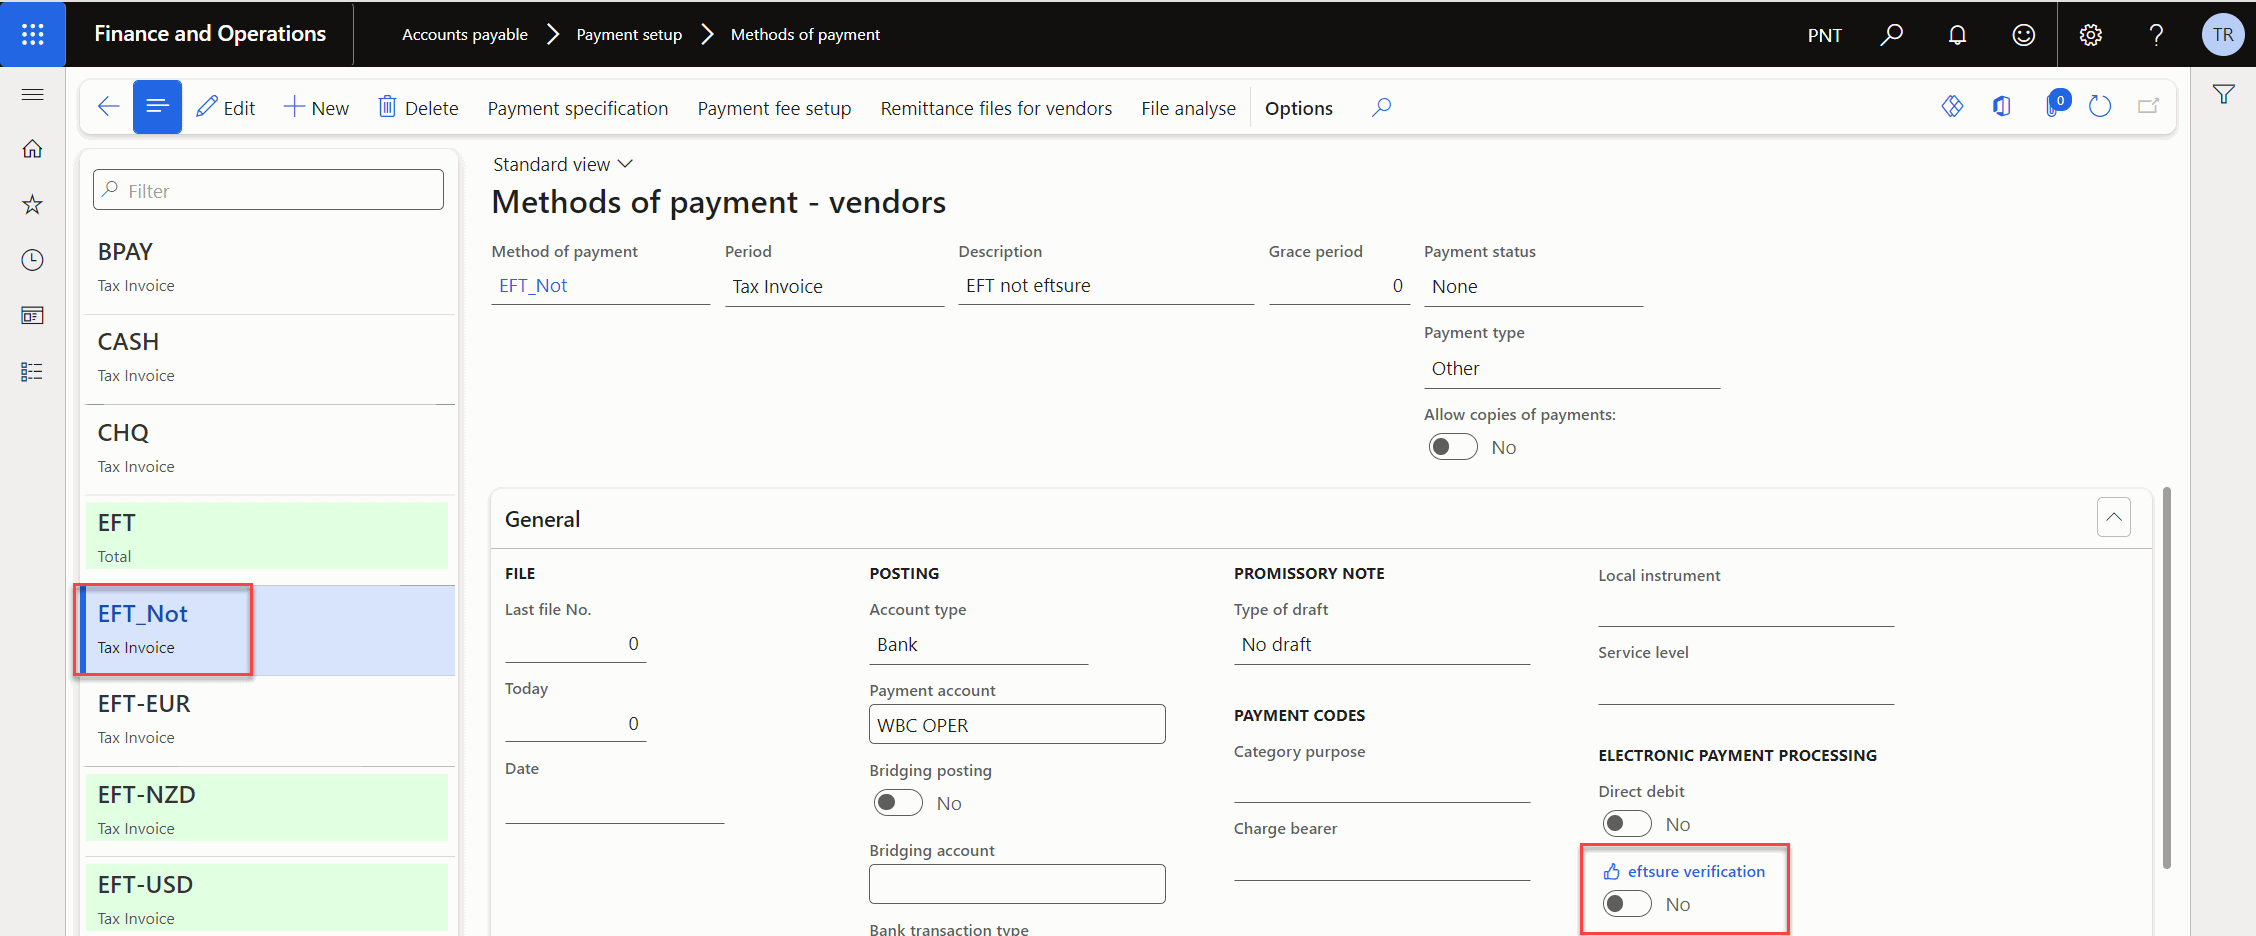2256x936 pixels.
Task: Click the vertical scrollbar of the form
Action: [x=2166, y=678]
